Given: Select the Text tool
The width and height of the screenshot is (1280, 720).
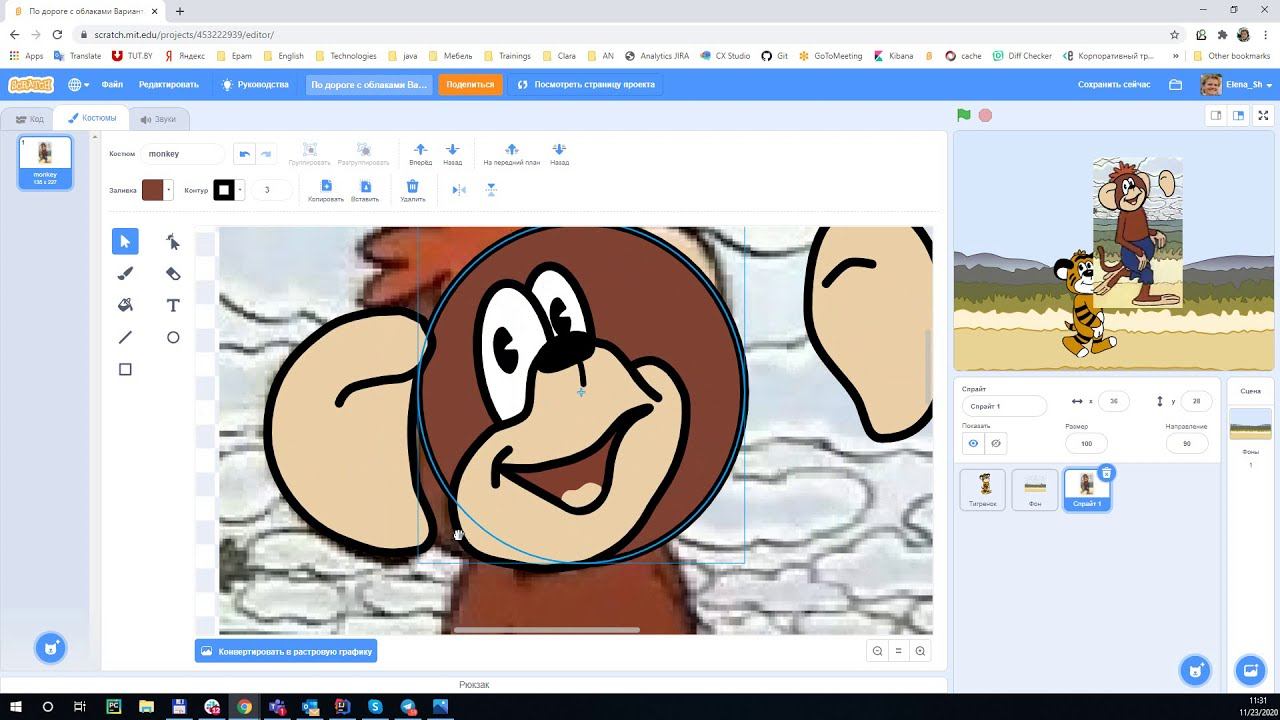Looking at the screenshot, I should tap(173, 305).
